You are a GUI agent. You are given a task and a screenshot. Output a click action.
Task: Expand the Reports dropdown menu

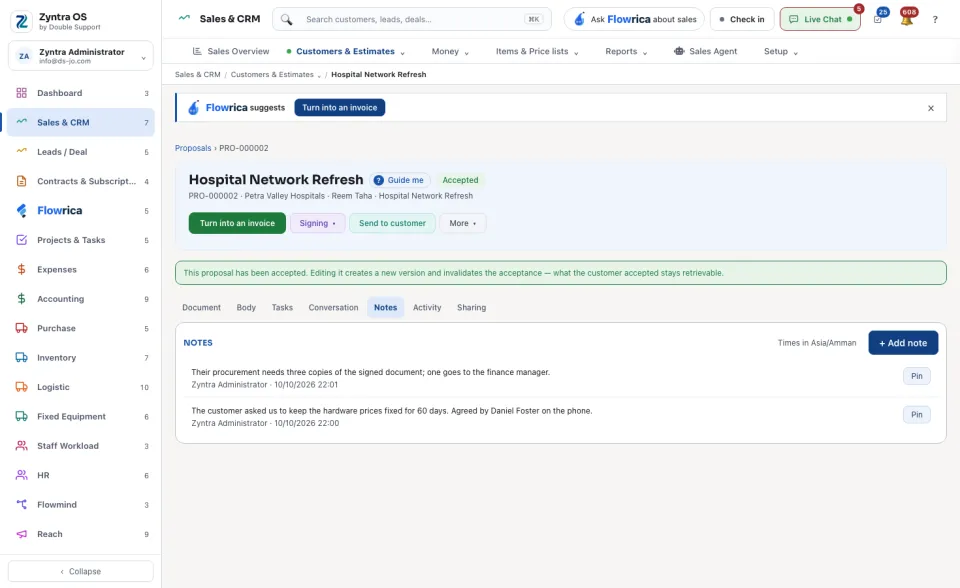(626, 51)
